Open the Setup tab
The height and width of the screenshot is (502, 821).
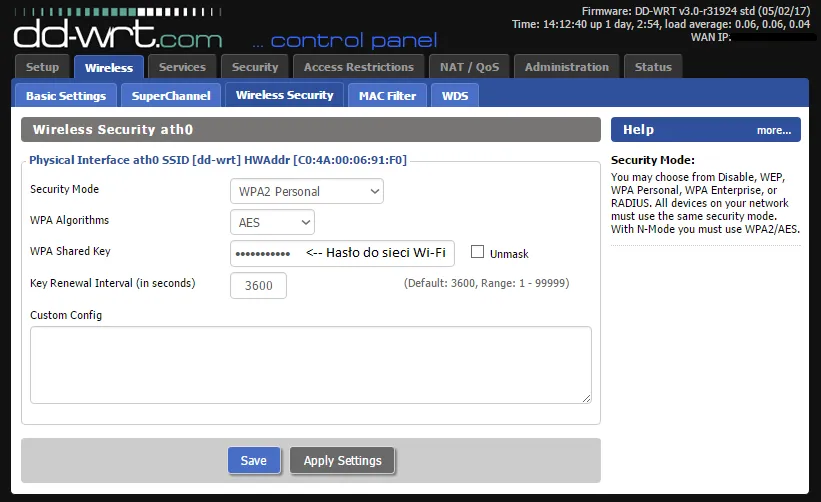click(42, 67)
